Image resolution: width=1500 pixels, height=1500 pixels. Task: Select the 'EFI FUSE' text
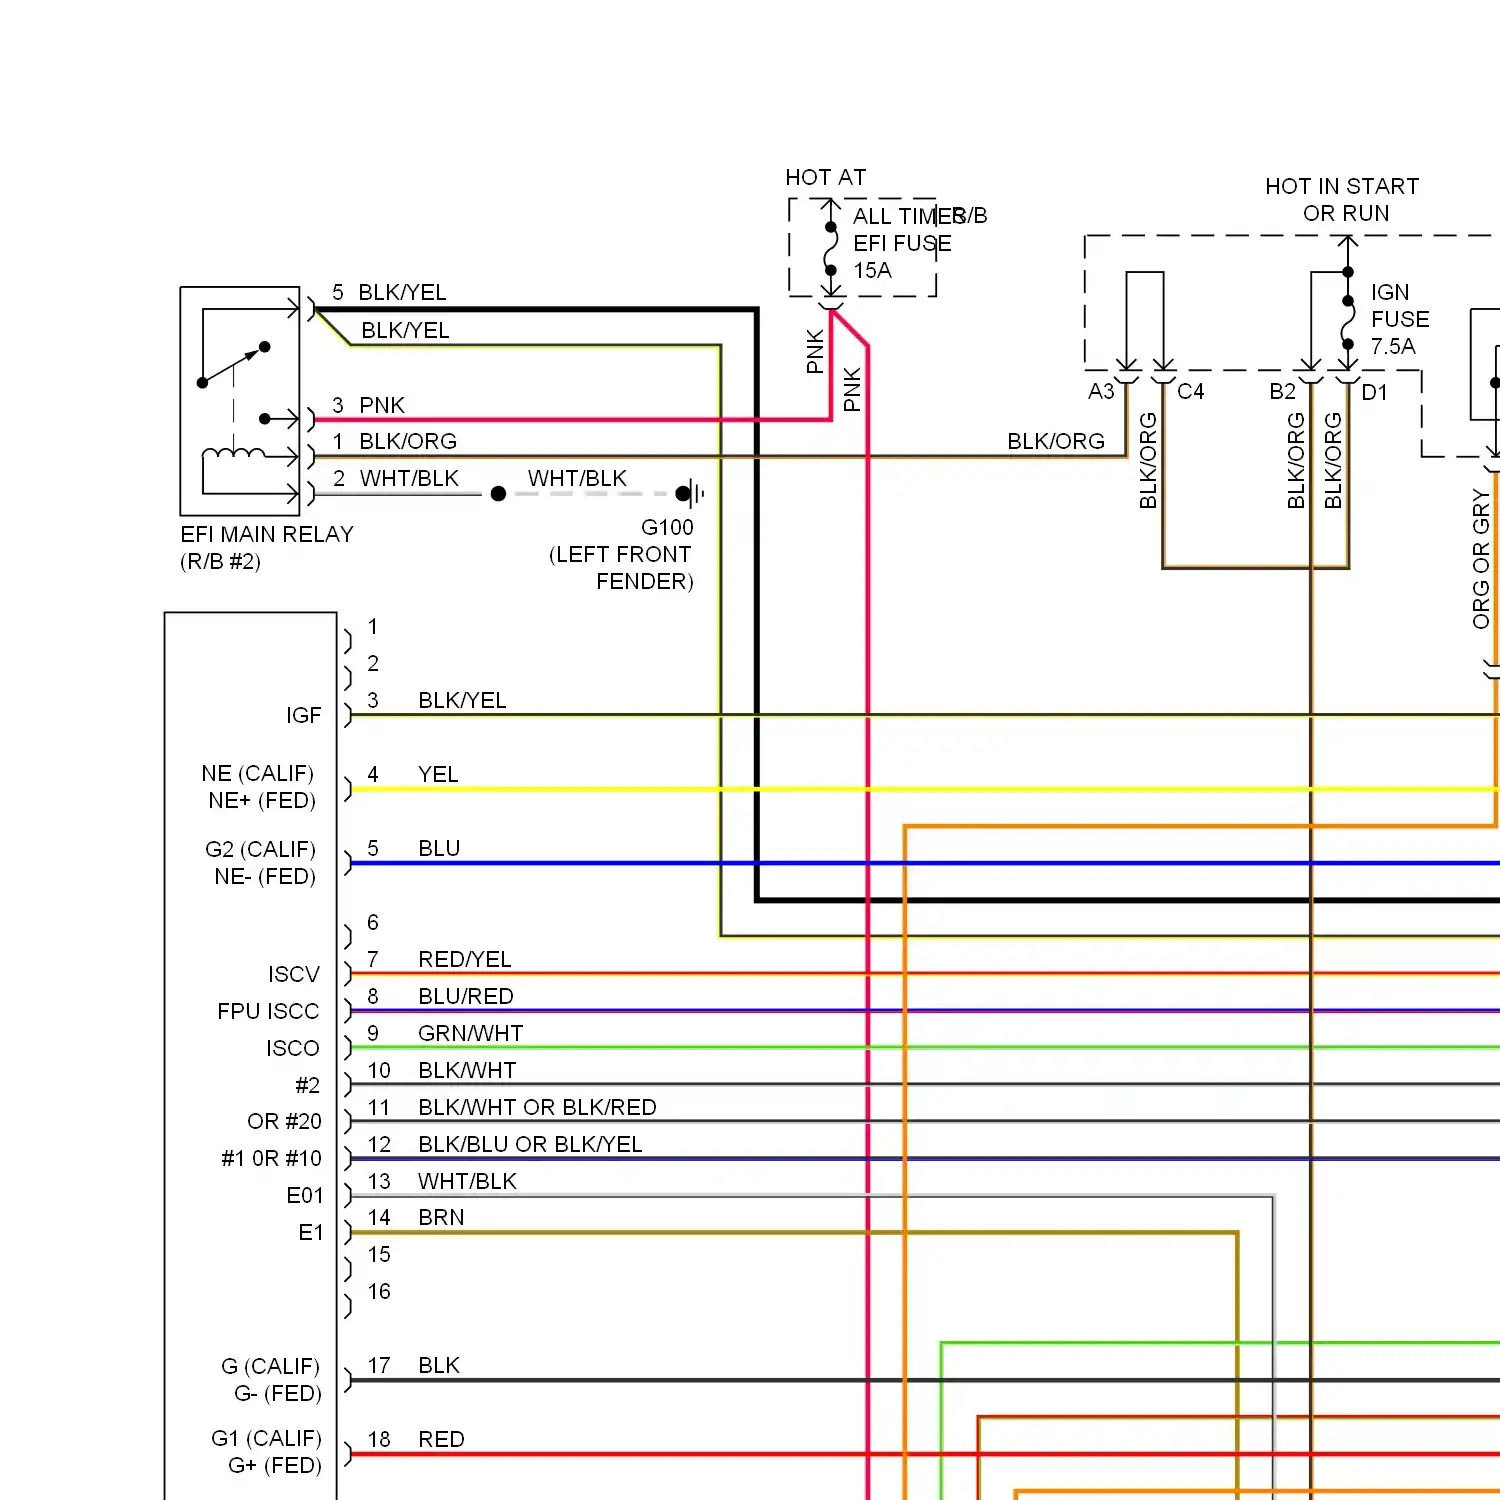click(x=902, y=244)
